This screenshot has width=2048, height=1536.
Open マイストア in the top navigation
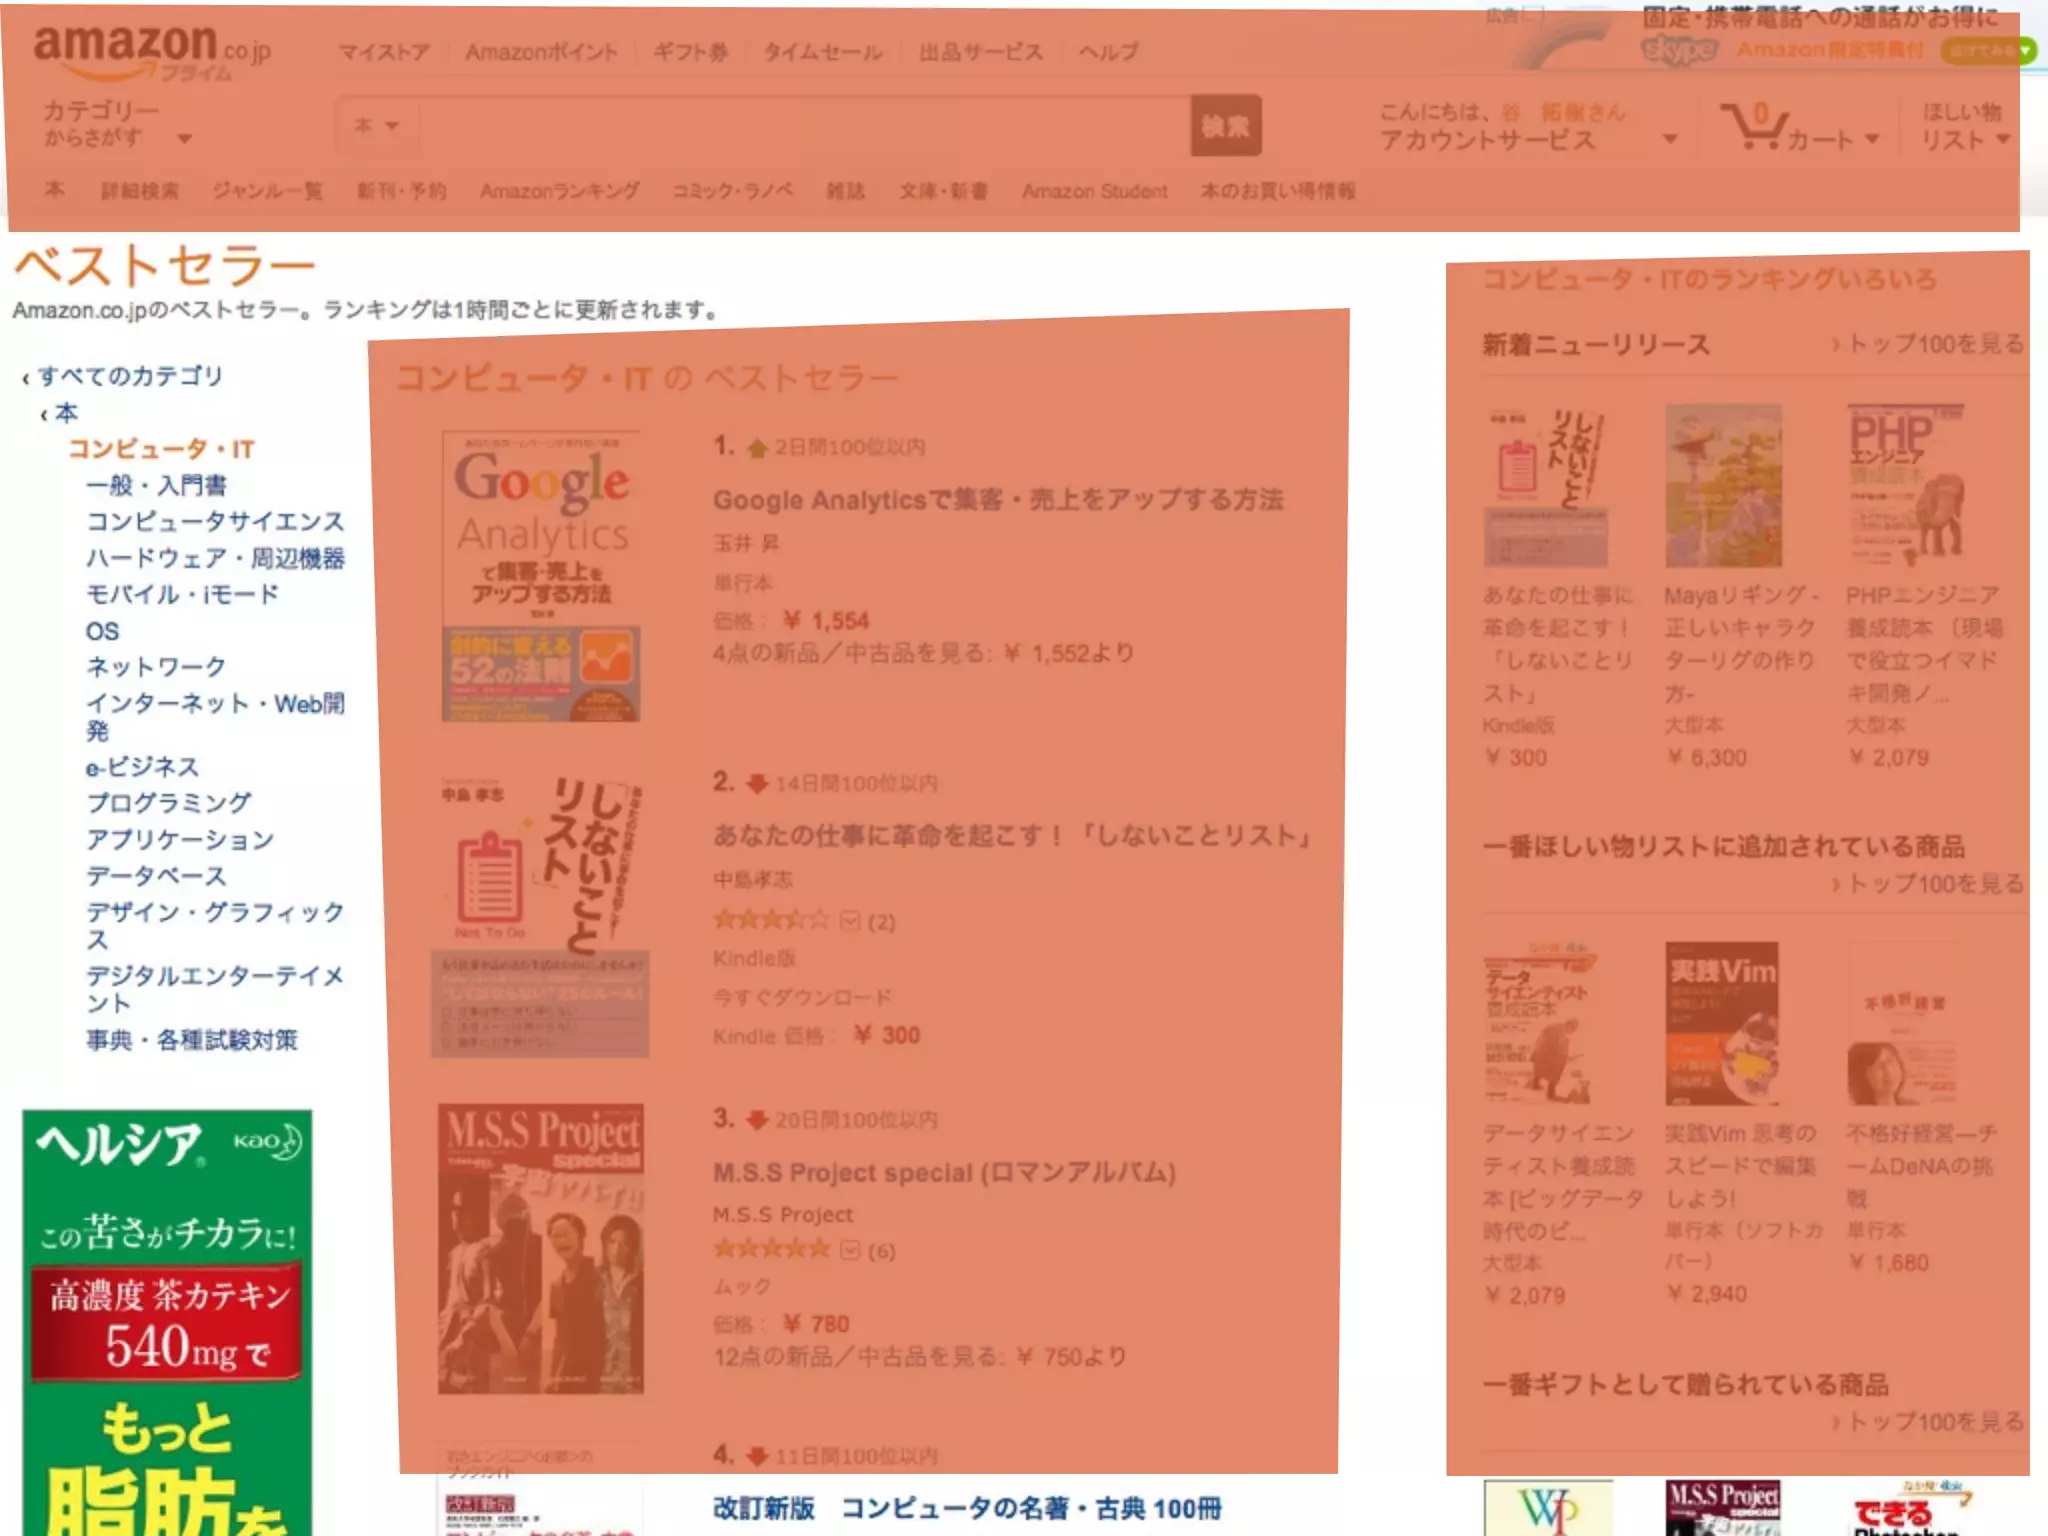tap(383, 52)
